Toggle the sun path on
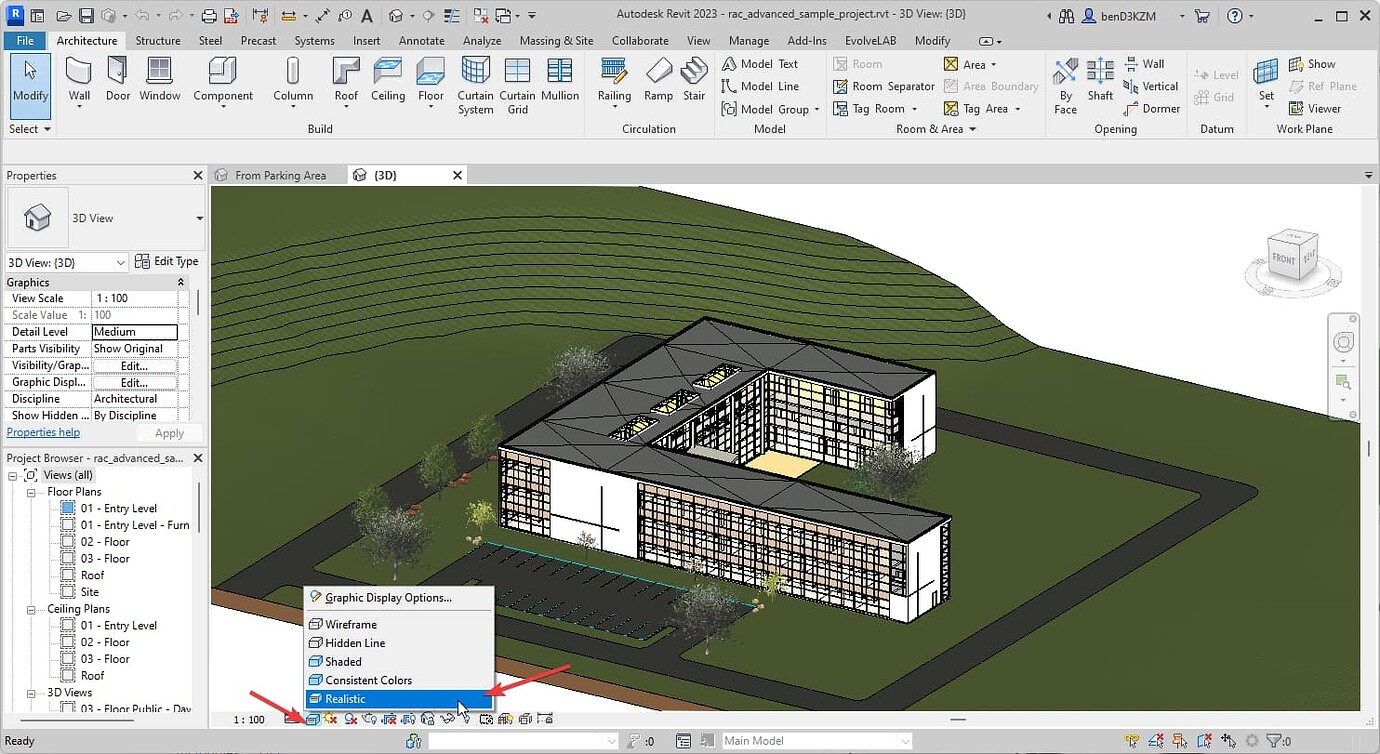 point(330,718)
